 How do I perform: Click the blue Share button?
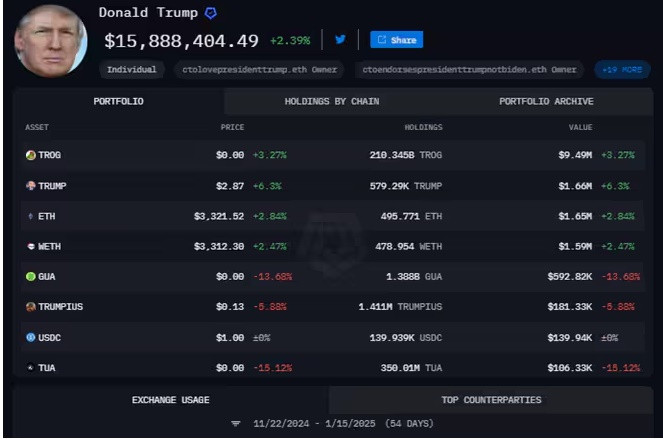tap(396, 40)
